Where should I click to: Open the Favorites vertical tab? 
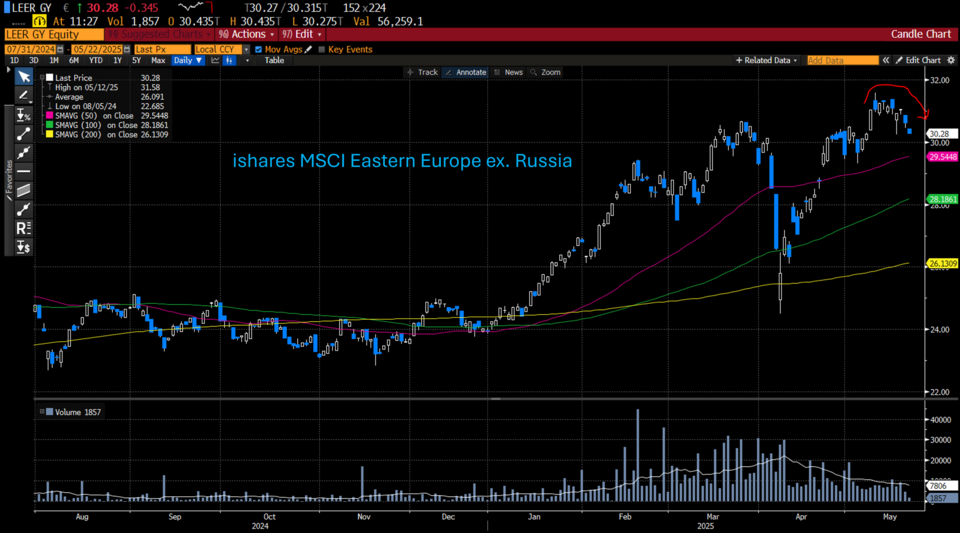pyautogui.click(x=9, y=181)
